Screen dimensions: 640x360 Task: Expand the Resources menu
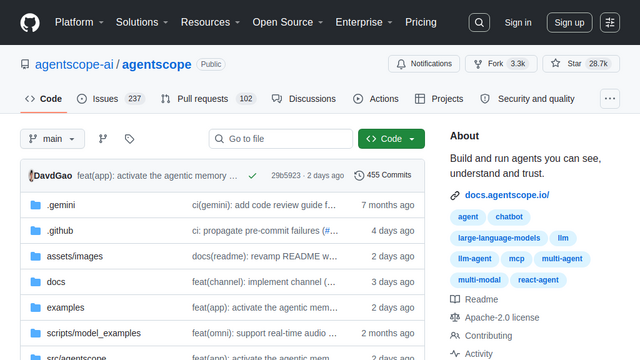[x=210, y=22]
